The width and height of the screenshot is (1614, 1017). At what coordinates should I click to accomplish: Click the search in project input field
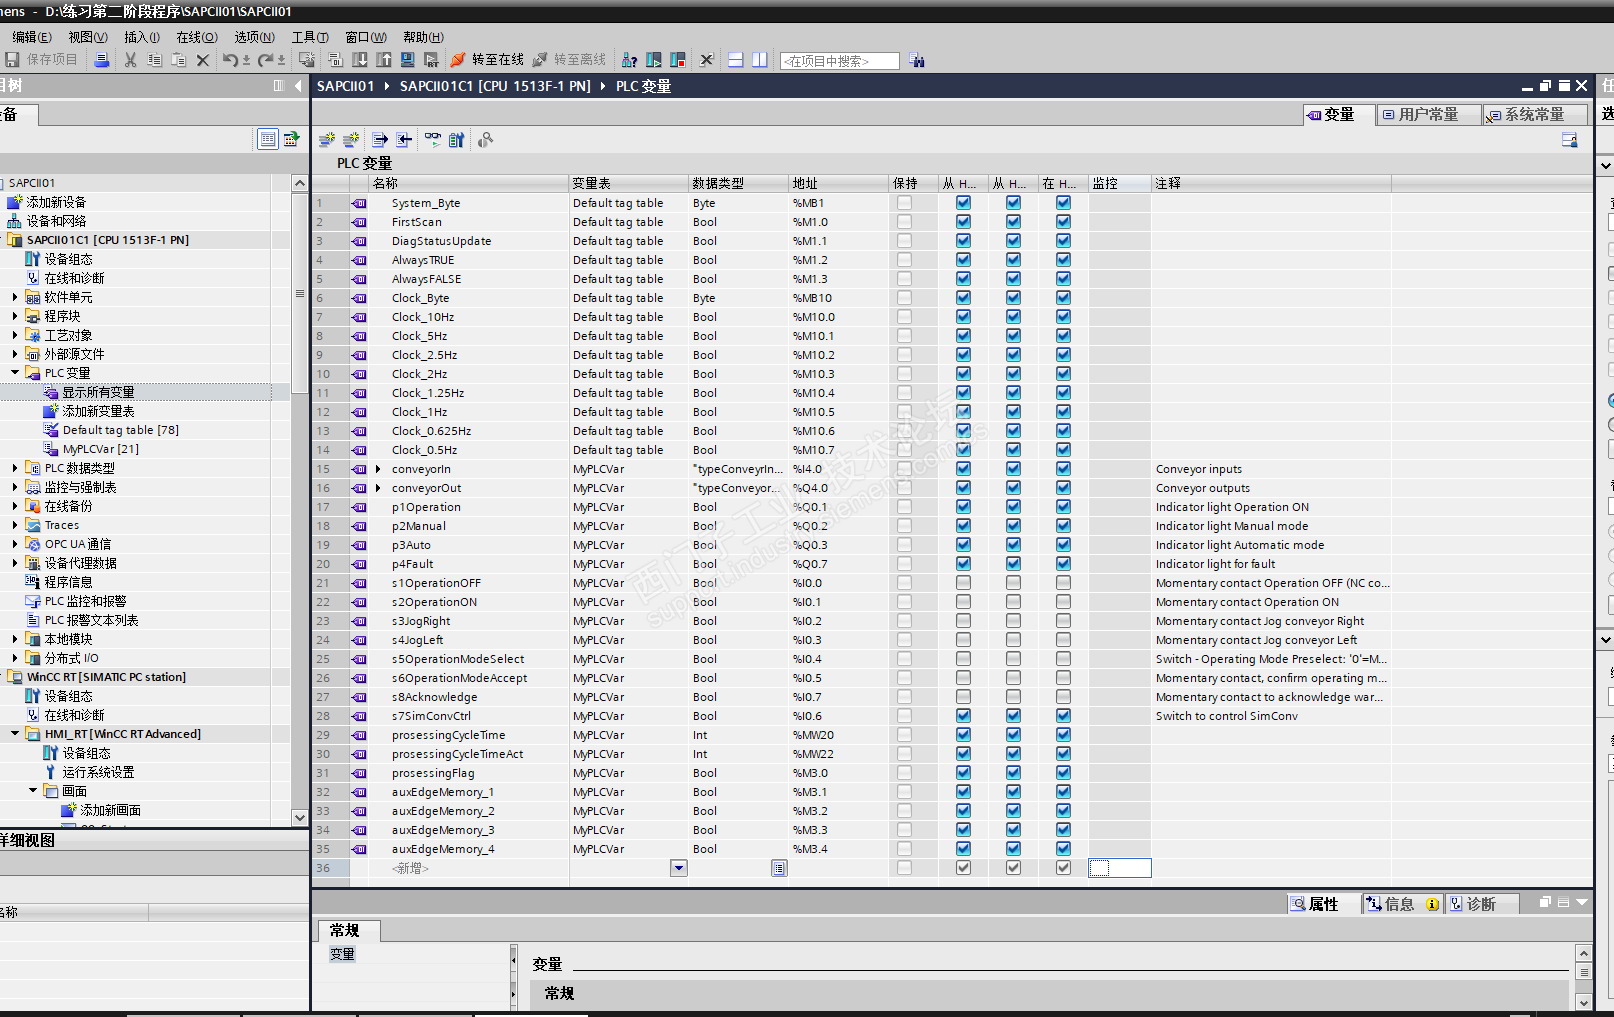point(838,61)
